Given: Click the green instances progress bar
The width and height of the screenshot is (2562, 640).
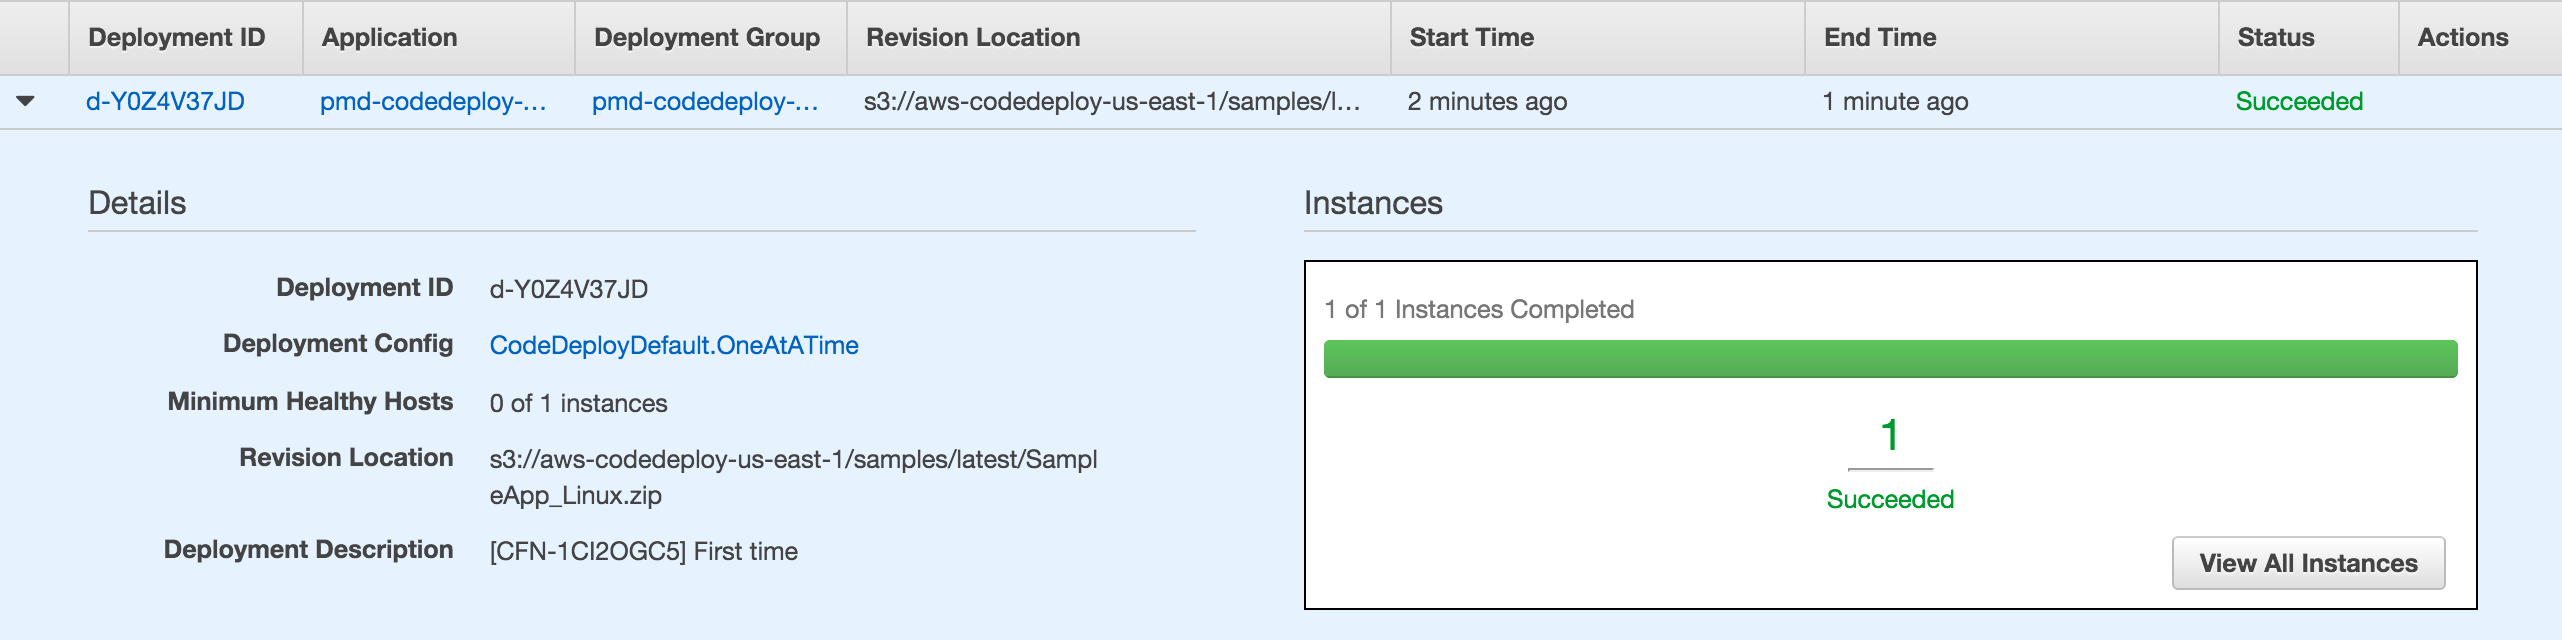Looking at the screenshot, I should tap(1890, 359).
